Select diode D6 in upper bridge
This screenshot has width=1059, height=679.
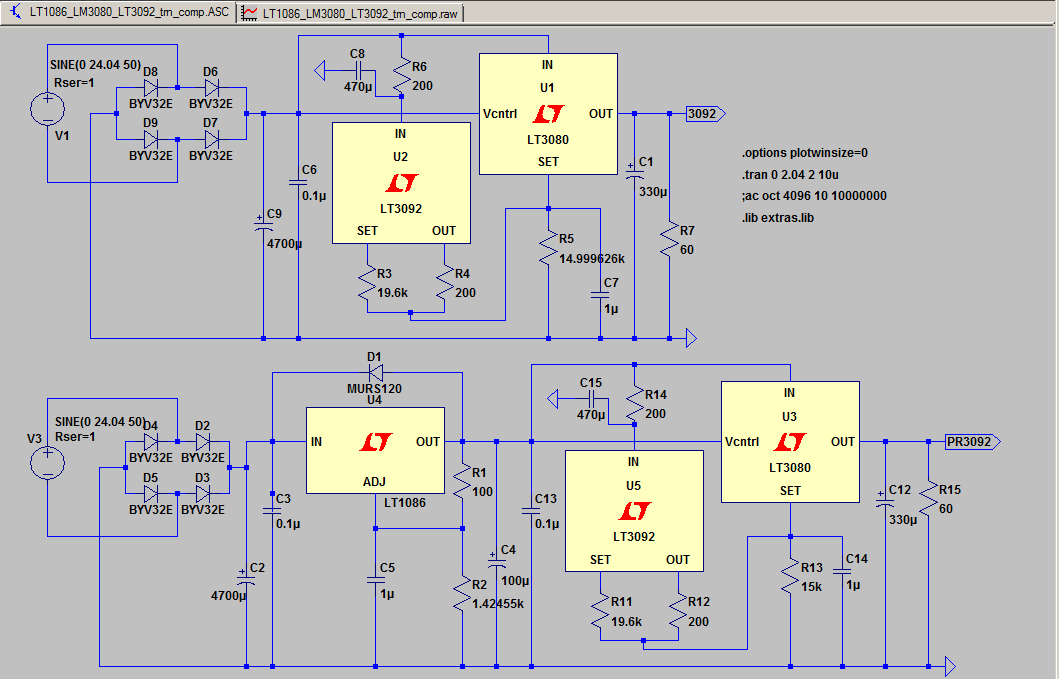tap(211, 88)
